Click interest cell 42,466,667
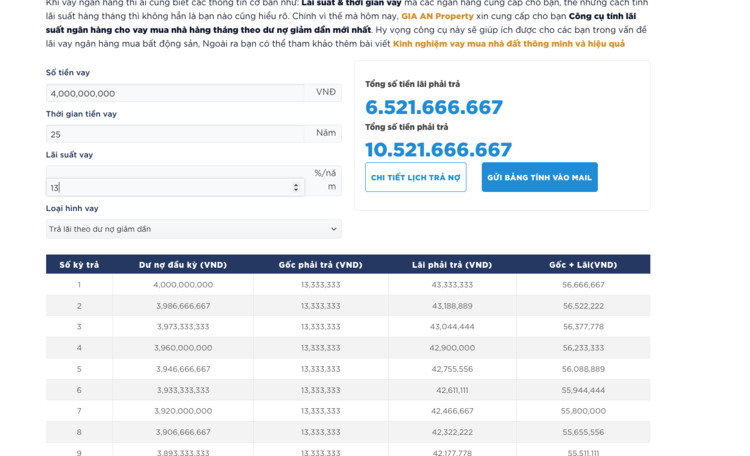This screenshot has height=456, width=750. (x=452, y=411)
